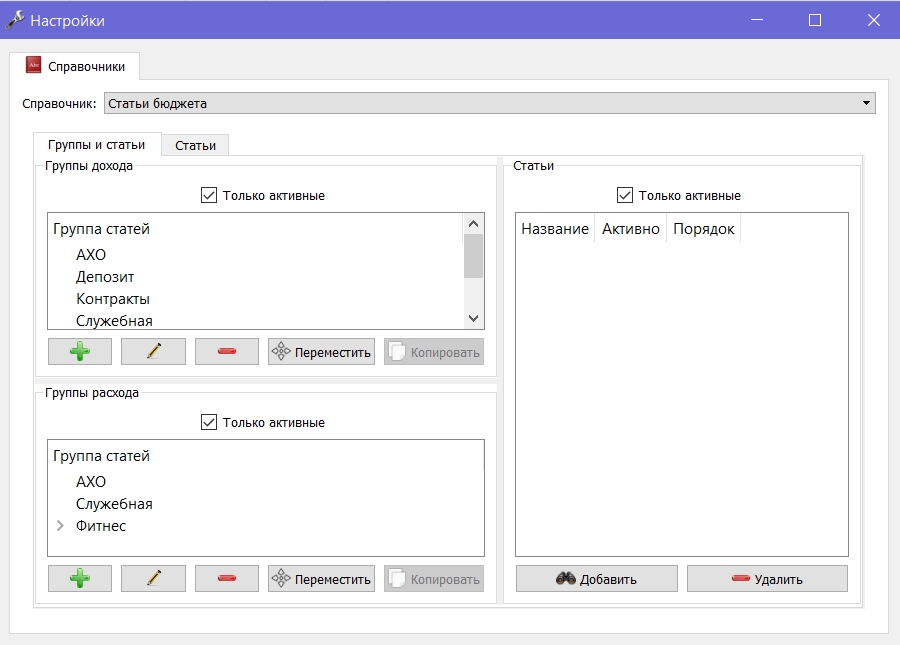Sort articles by Порядок column header
The image size is (900, 645).
[x=703, y=229]
